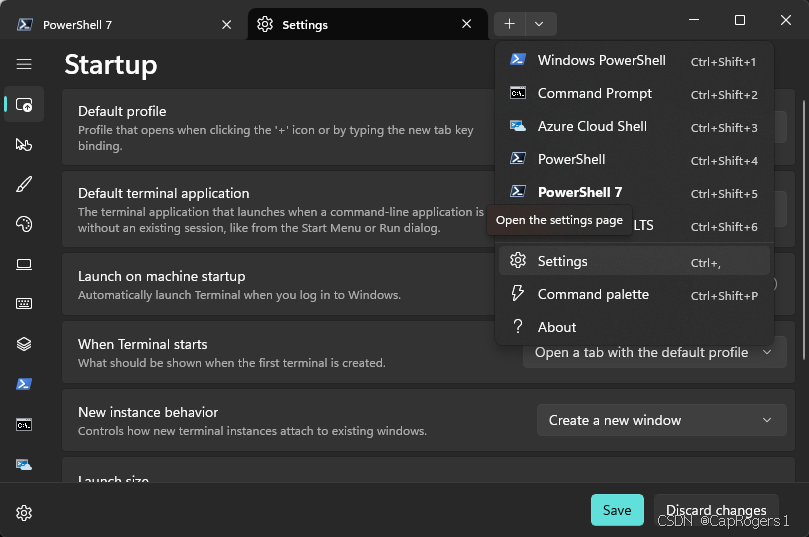Open the Interaction settings sidebar icon
The width and height of the screenshot is (809, 537).
(24, 144)
